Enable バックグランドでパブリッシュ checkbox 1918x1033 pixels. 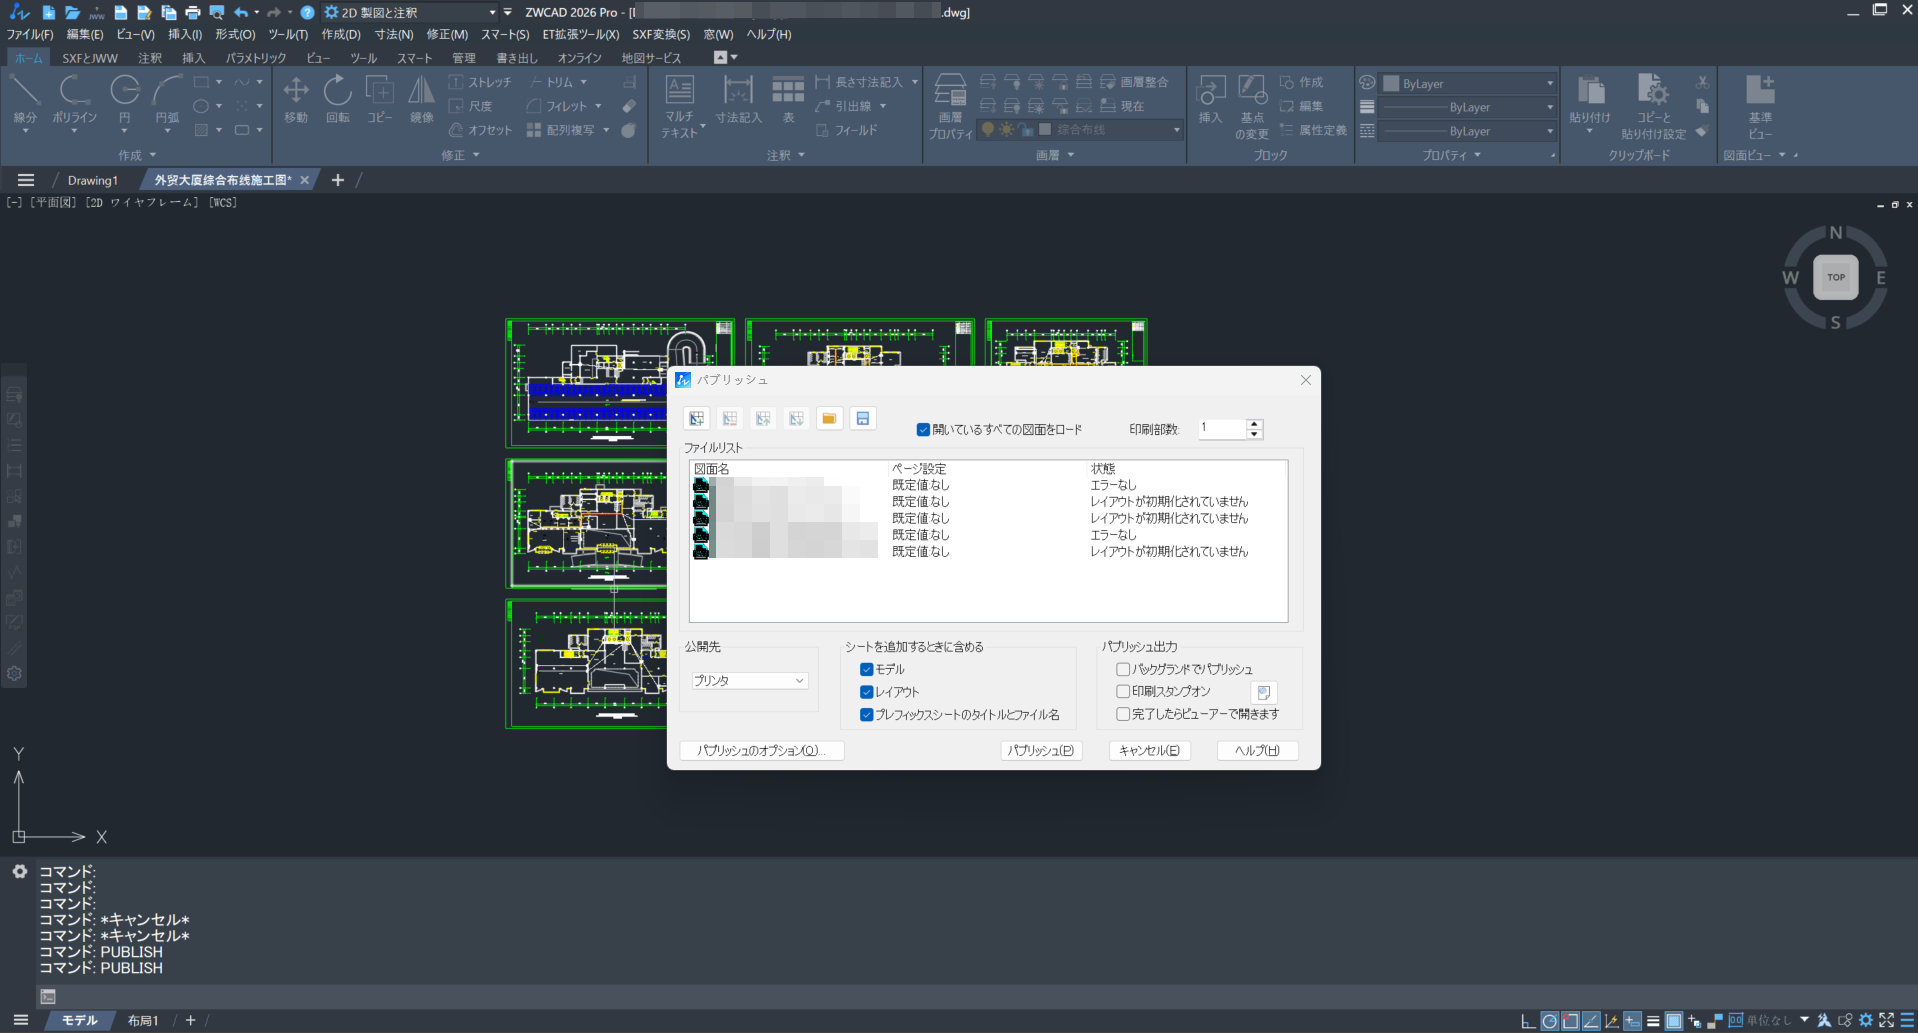click(x=1123, y=670)
